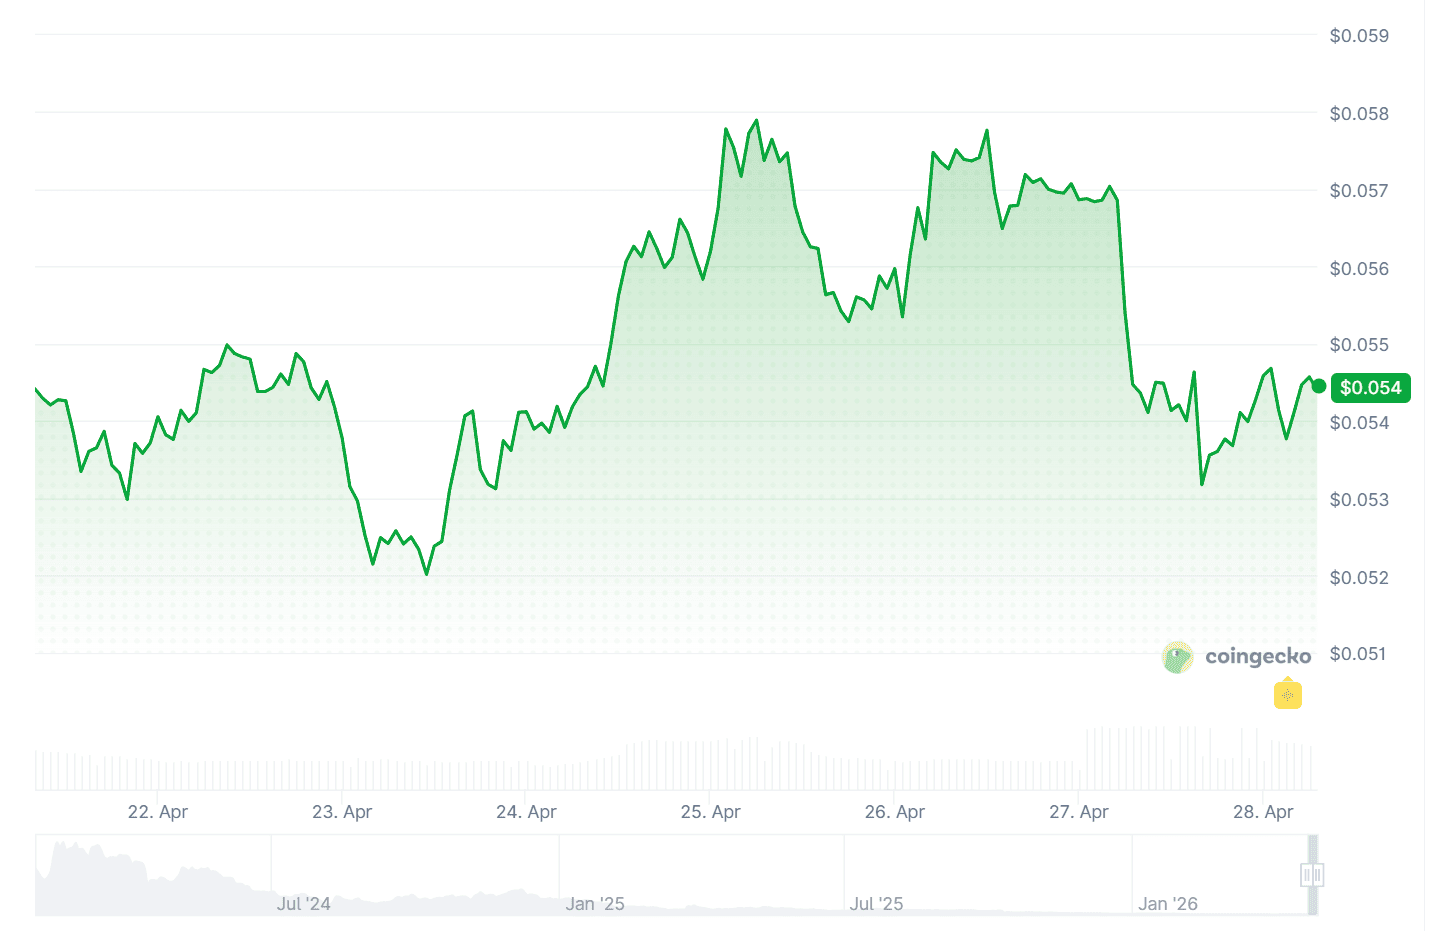Click the 27. Apr date axis label
The image size is (1431, 931).
[x=1078, y=812]
